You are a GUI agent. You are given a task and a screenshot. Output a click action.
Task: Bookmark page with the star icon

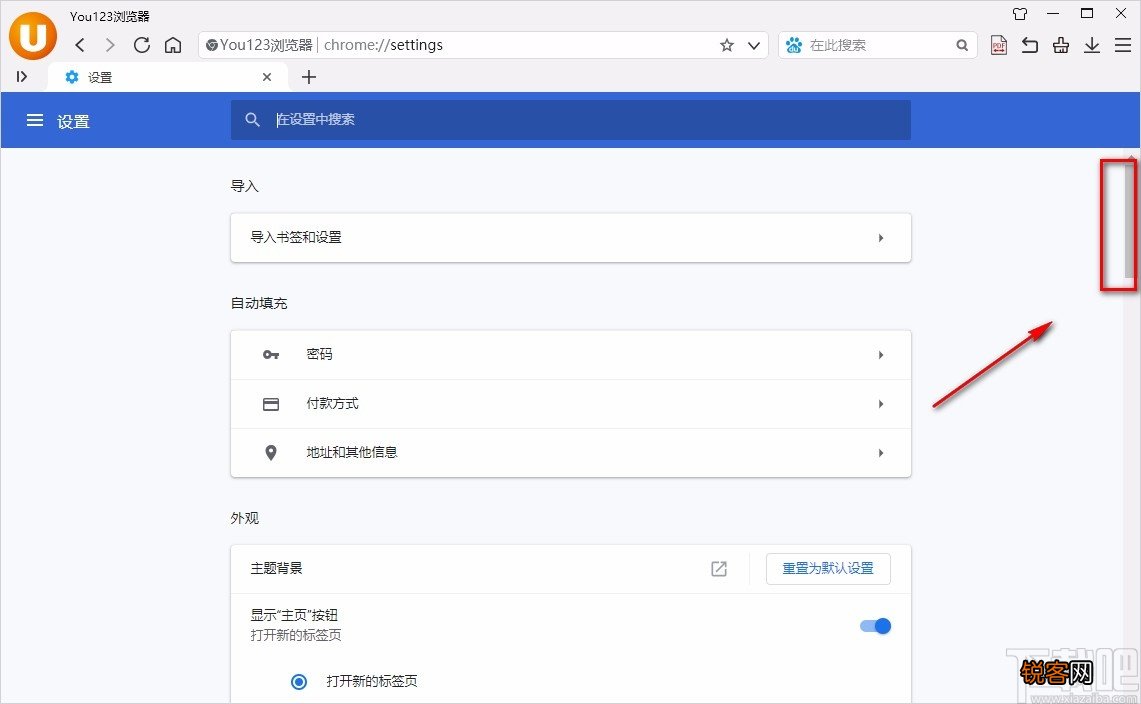[727, 45]
